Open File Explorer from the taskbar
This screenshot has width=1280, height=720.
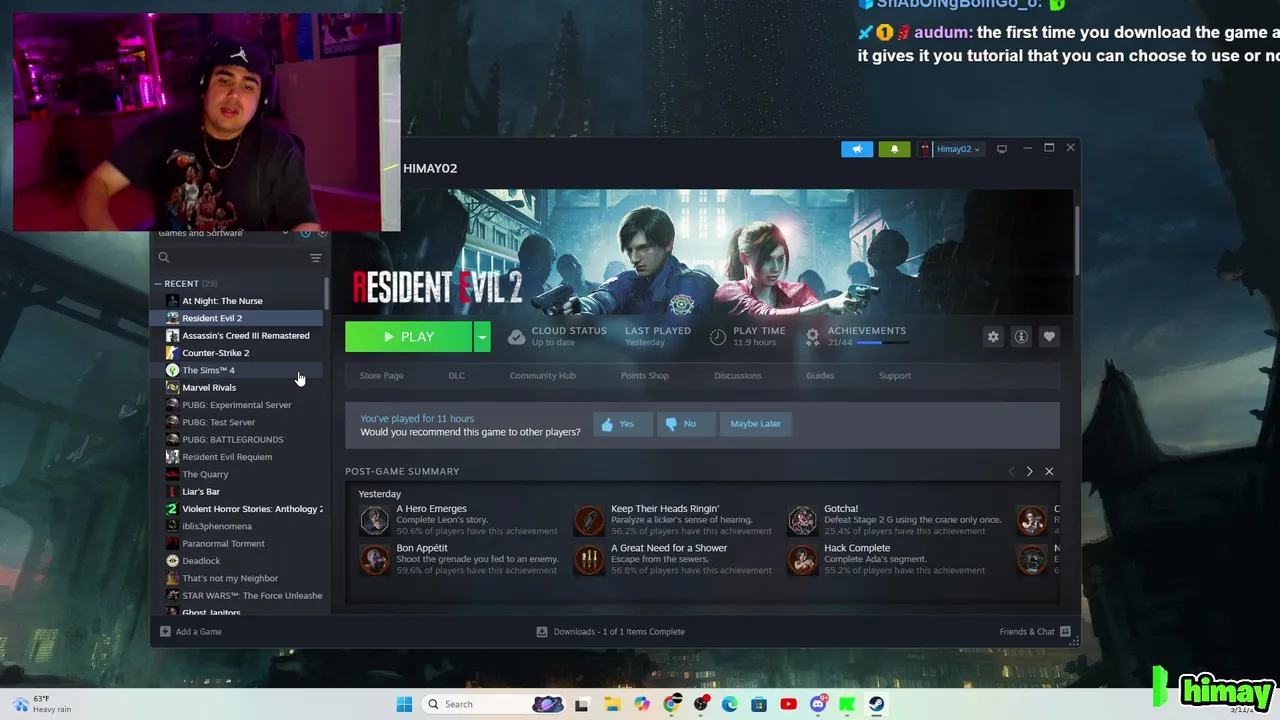coord(613,704)
